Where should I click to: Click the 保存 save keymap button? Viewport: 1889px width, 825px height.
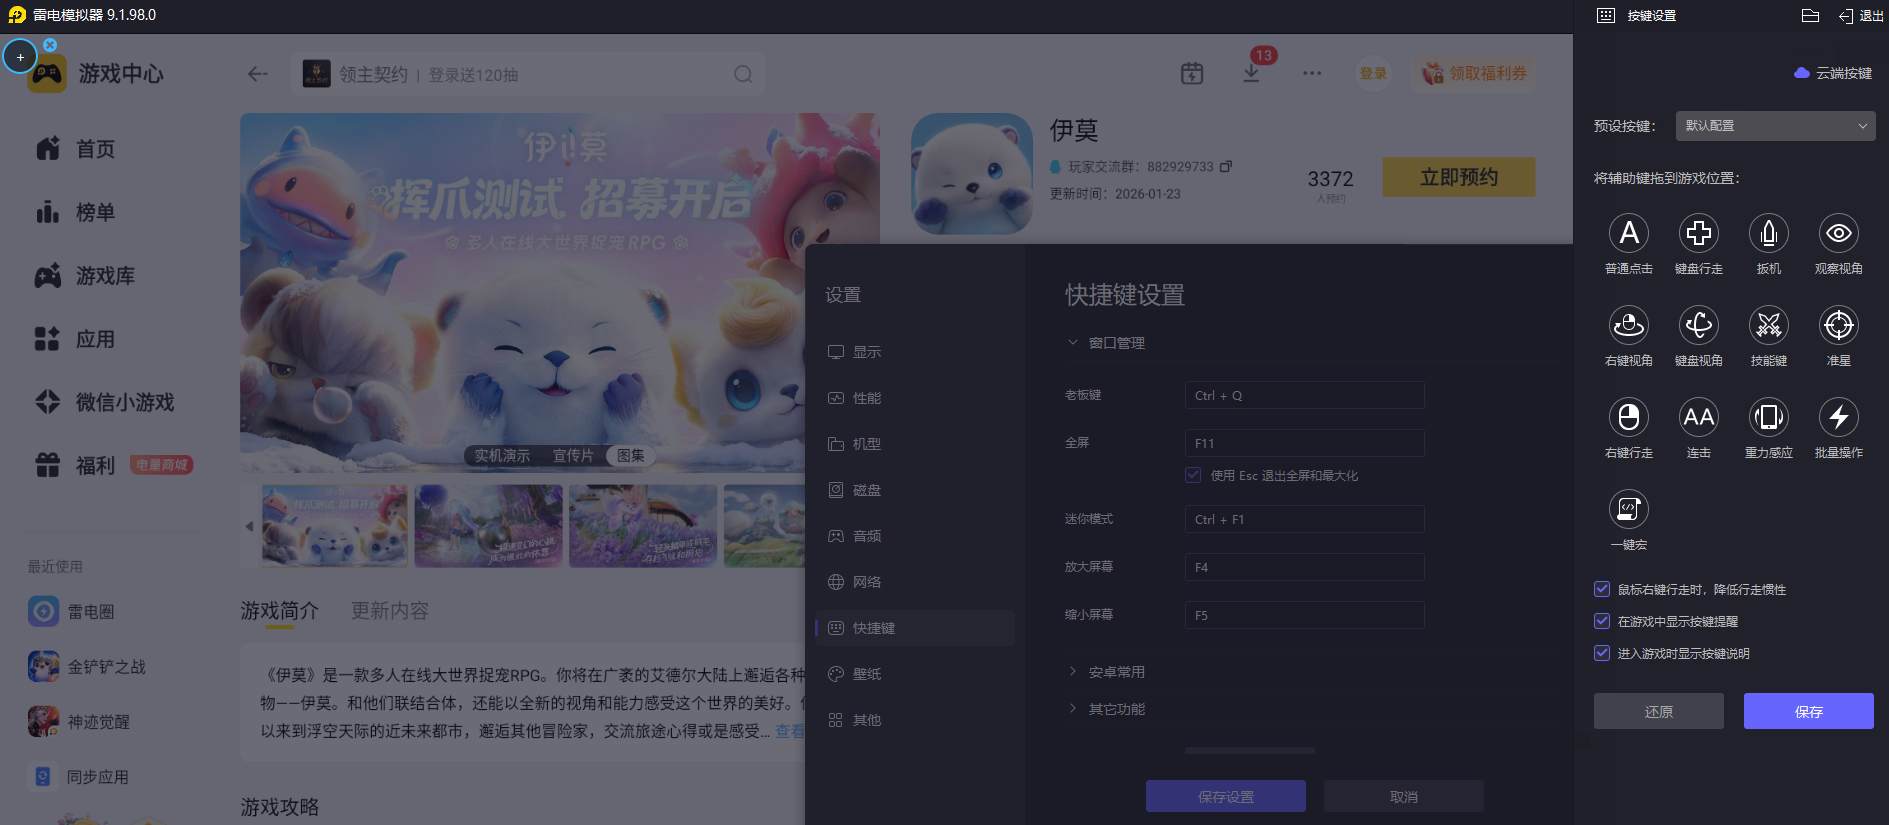pyautogui.click(x=1809, y=711)
